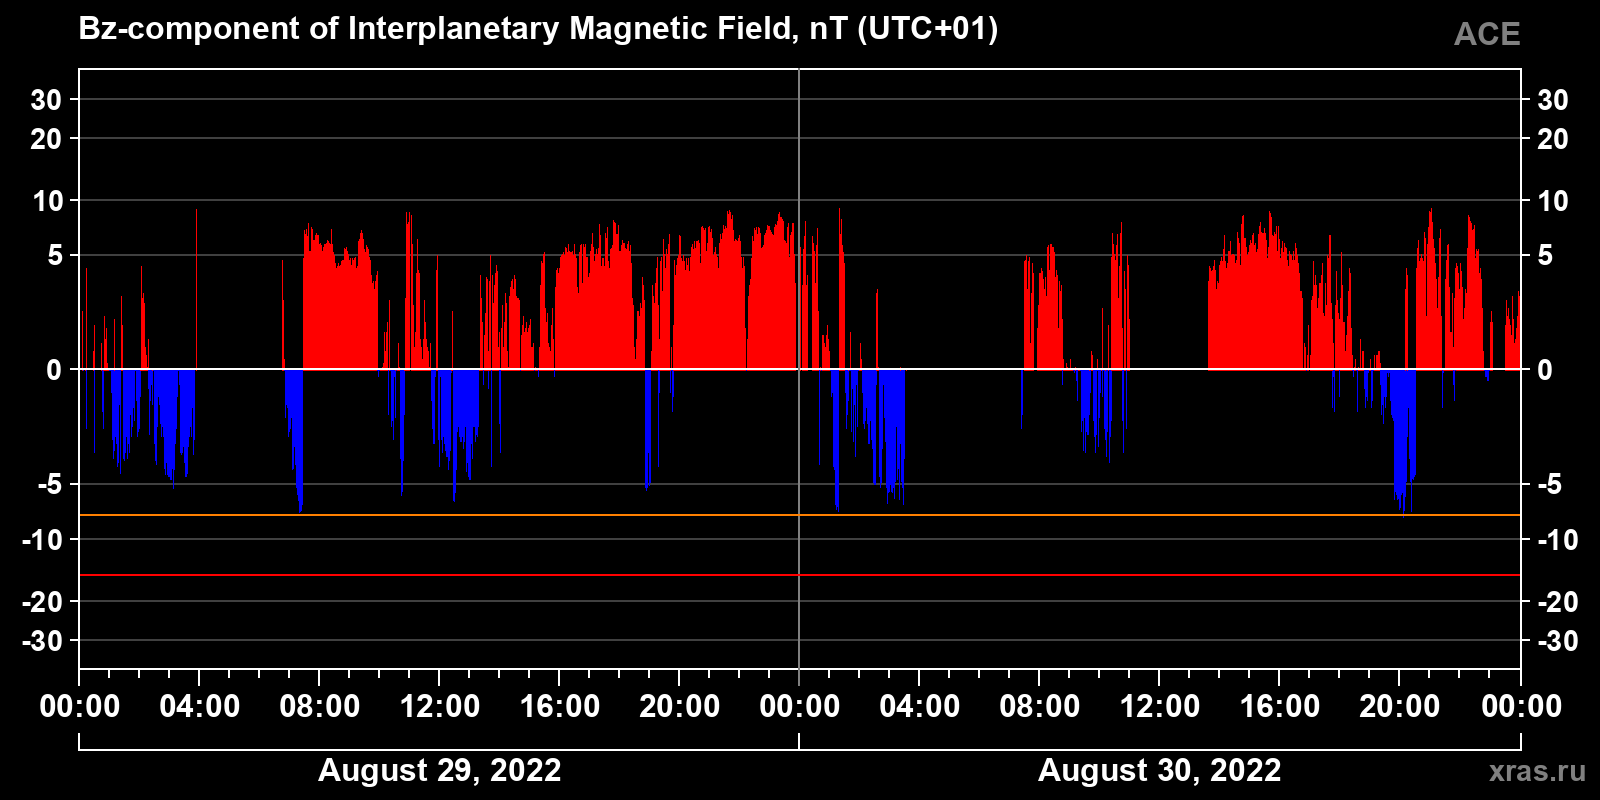The image size is (1600, 800).
Task: Click the 'ACE' satellite label
Action: click(1487, 34)
